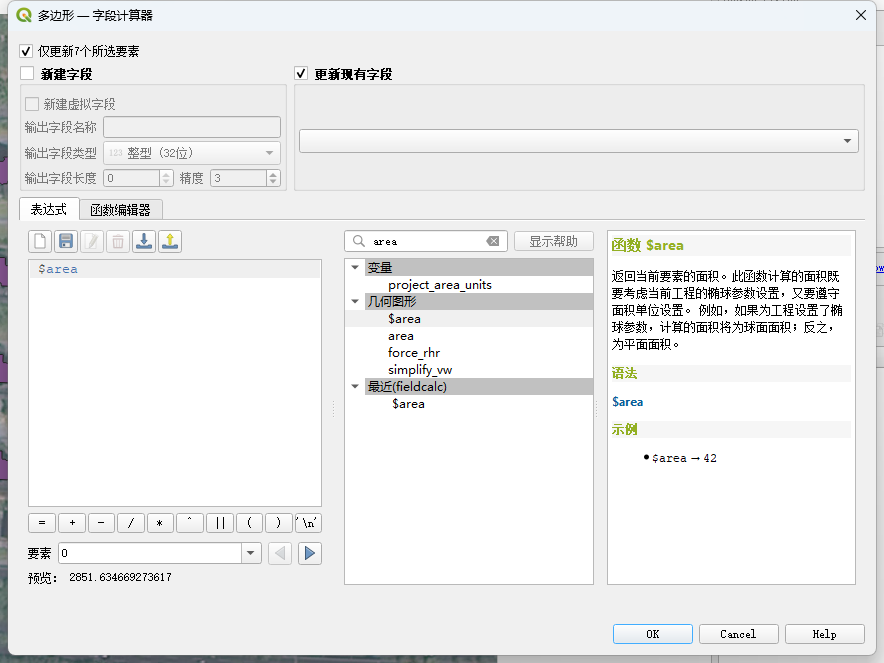This screenshot has width=884, height=663.
Task: Collapse the 几何图形 function group
Action: (355, 301)
